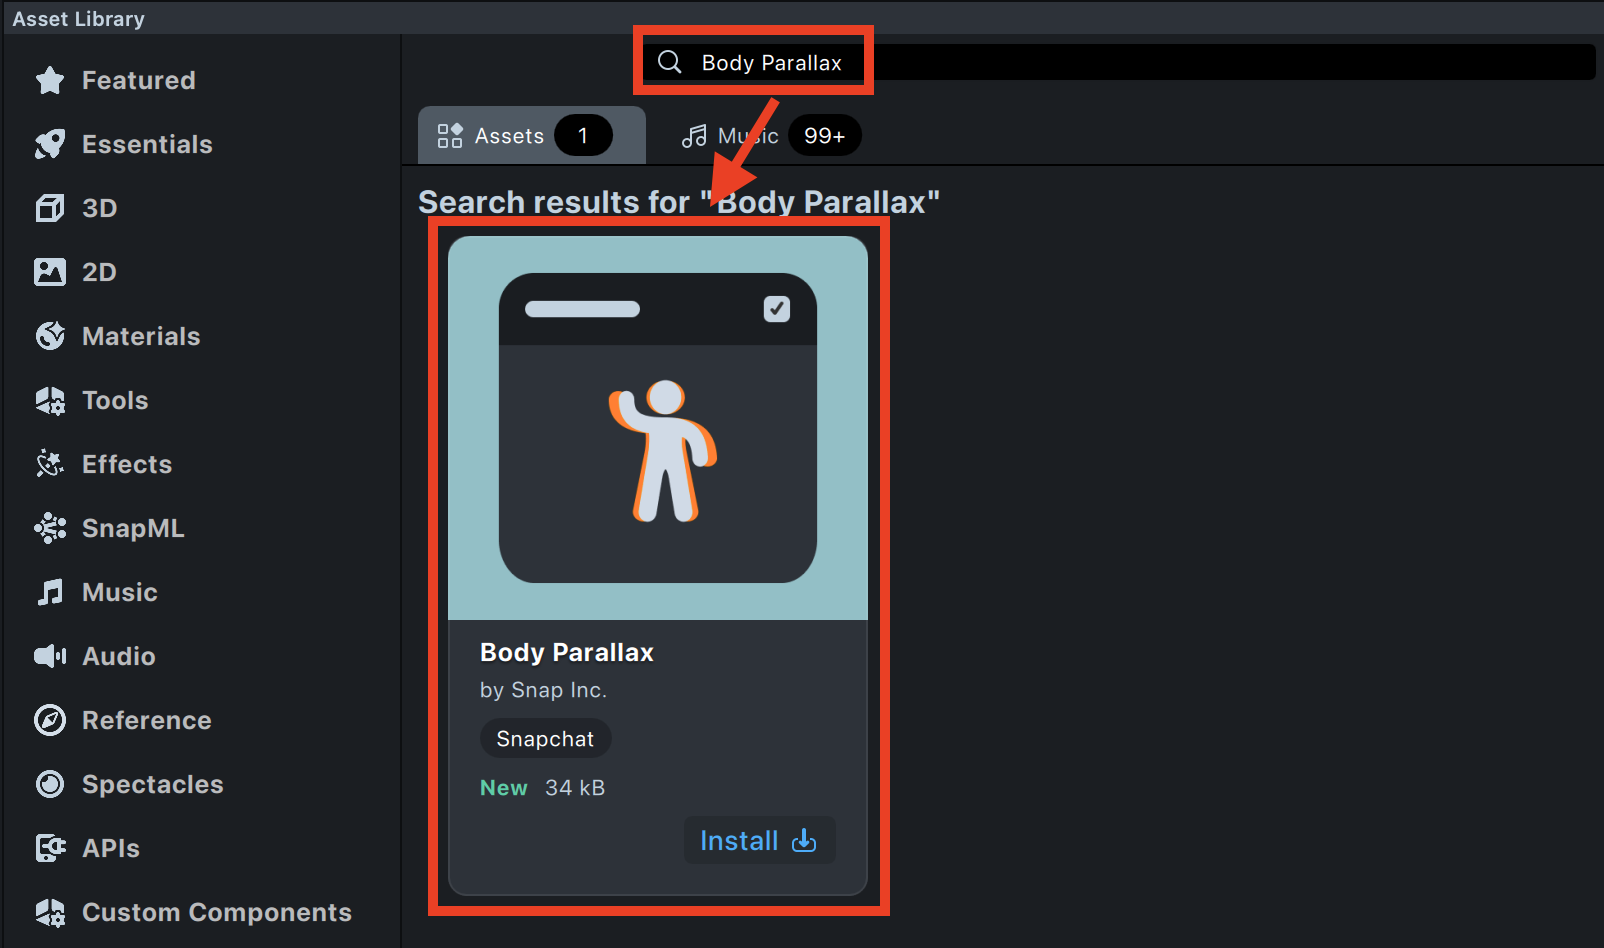Screen dimensions: 1604x948
Task: Browse the 3D assets category
Action: (x=76, y=208)
